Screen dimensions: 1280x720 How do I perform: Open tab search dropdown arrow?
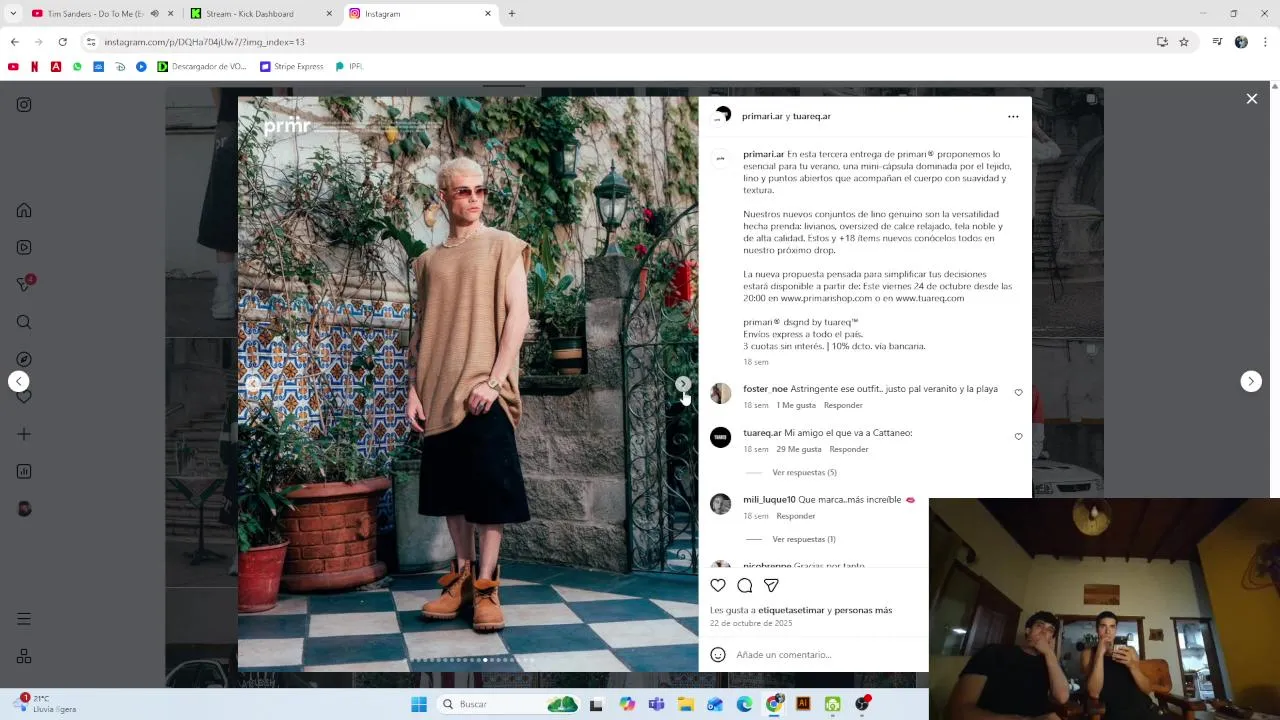point(12,14)
